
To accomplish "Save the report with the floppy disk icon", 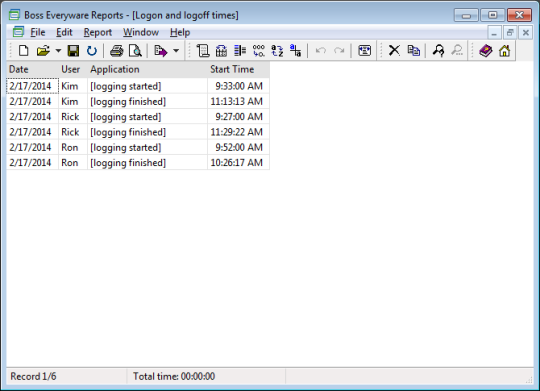I will coord(73,51).
